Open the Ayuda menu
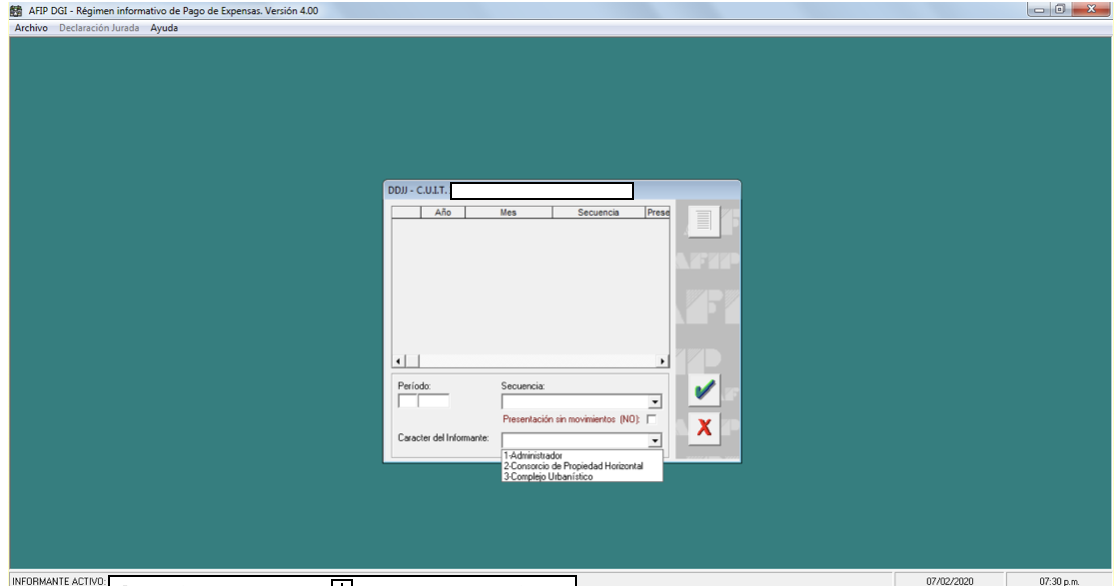1120x586 pixels. pos(164,28)
